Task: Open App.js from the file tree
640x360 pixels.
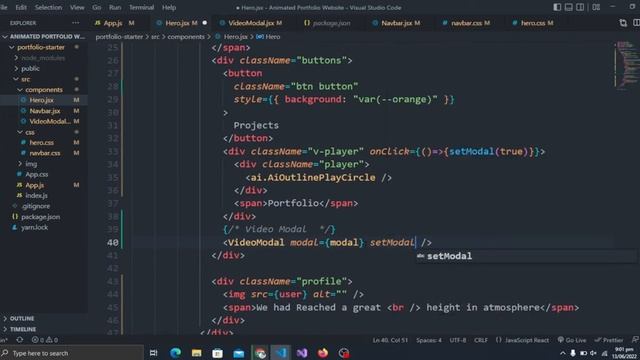Action: (34, 185)
